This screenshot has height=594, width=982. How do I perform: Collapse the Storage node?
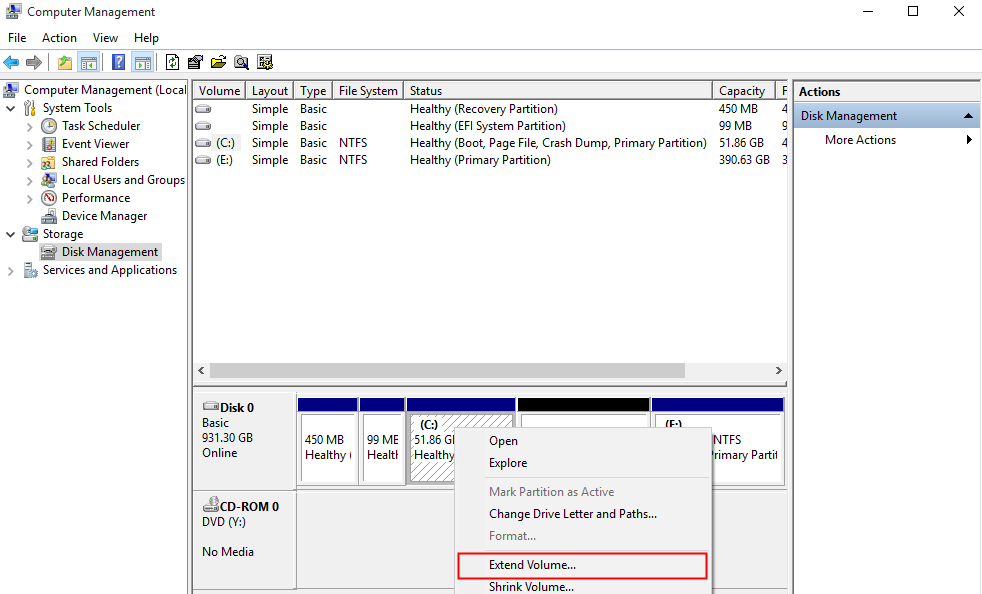[10, 233]
